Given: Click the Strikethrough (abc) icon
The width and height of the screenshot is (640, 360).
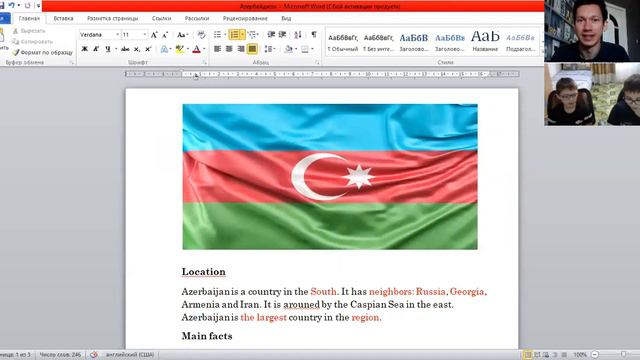Looking at the screenshot, I should point(125,49).
